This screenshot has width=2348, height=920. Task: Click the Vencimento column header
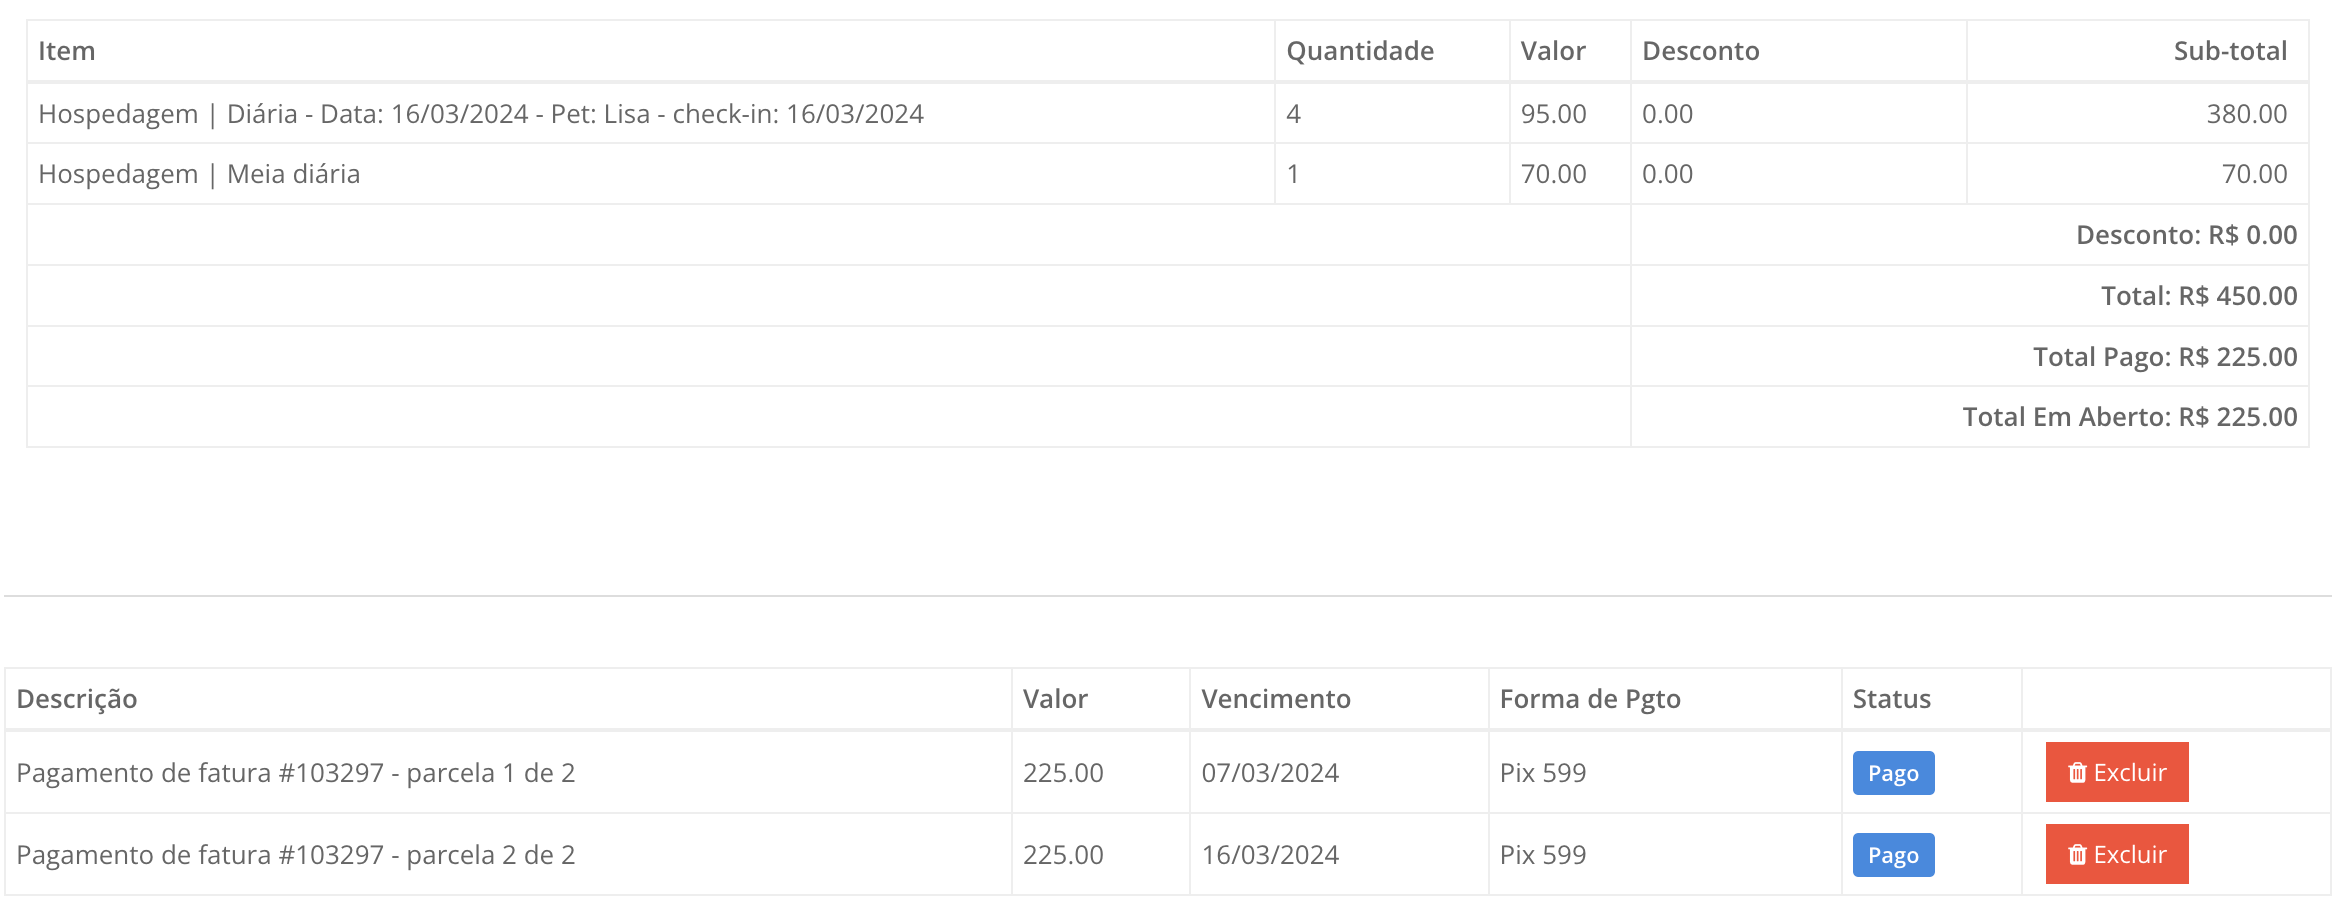[1275, 699]
